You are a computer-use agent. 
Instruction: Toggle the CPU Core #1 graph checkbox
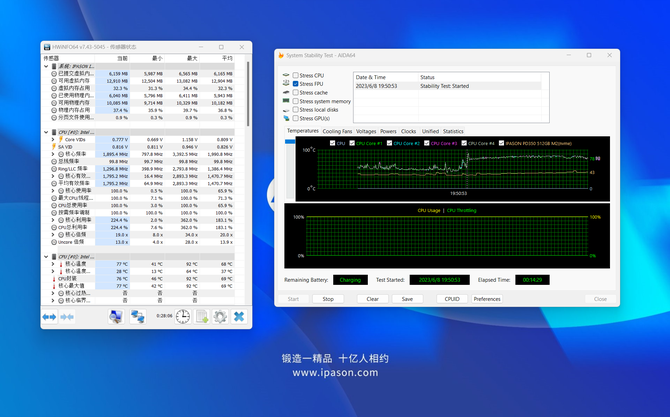coord(352,143)
